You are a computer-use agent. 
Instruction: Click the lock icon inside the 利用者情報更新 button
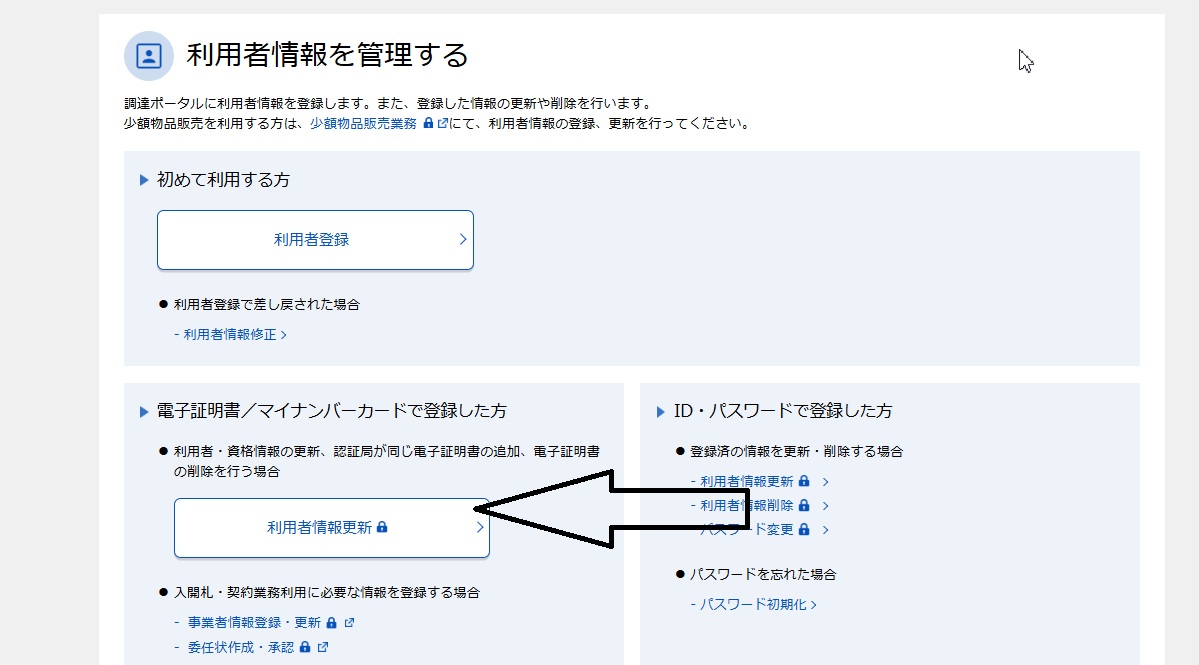(381, 527)
